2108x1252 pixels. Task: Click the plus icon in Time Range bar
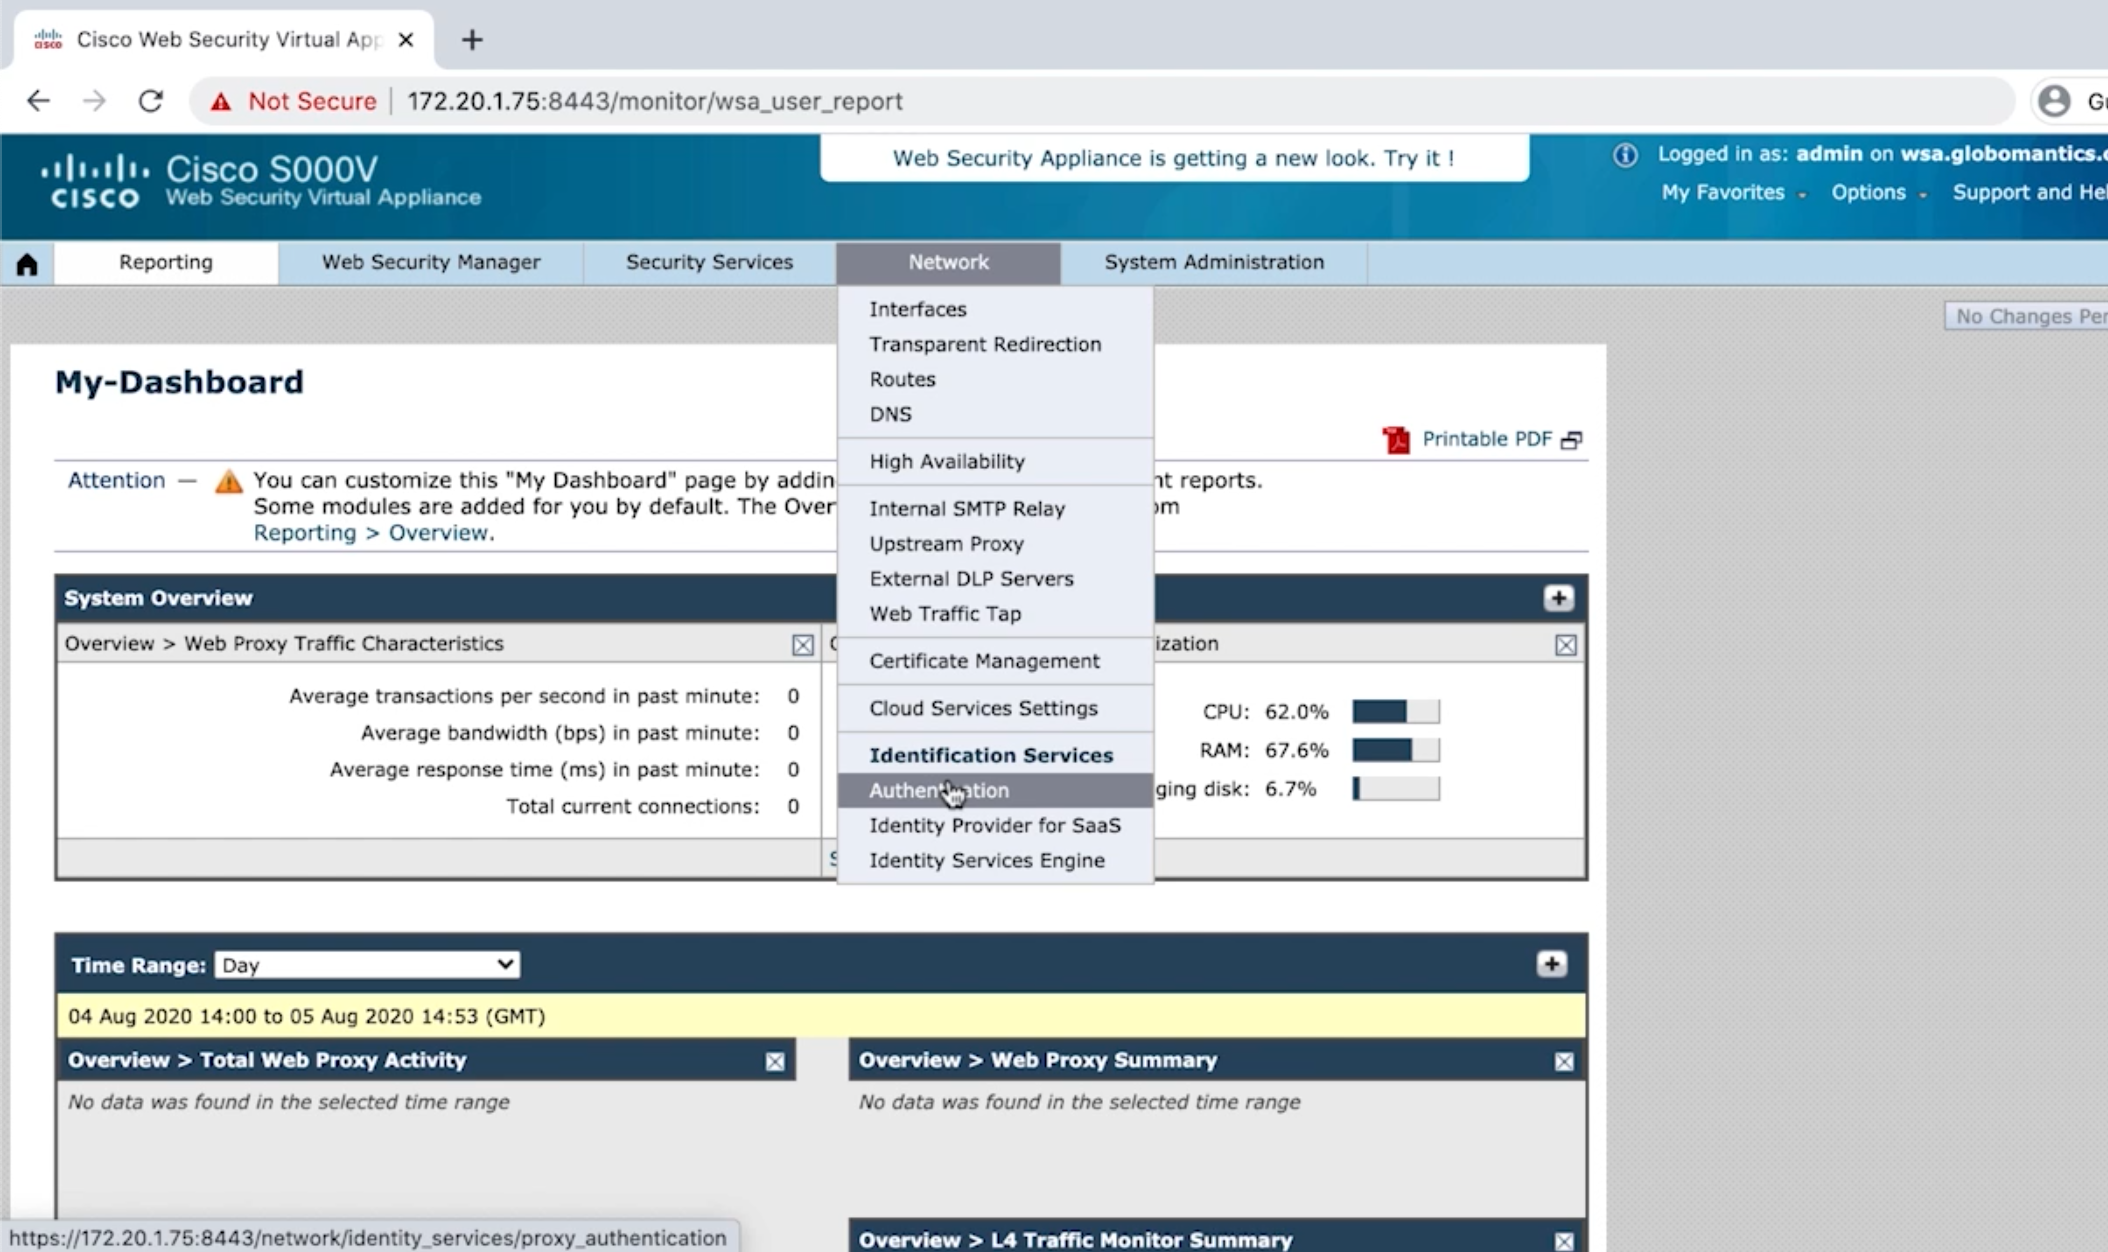point(1552,964)
